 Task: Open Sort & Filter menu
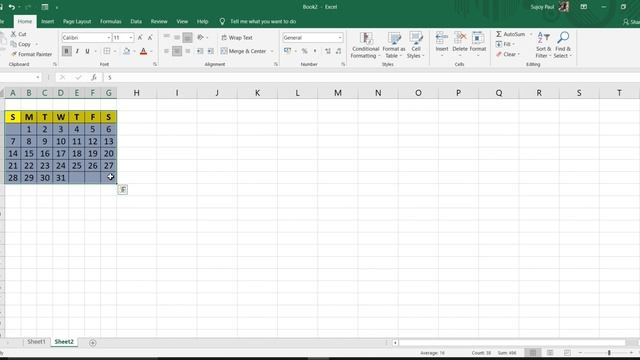(543, 45)
